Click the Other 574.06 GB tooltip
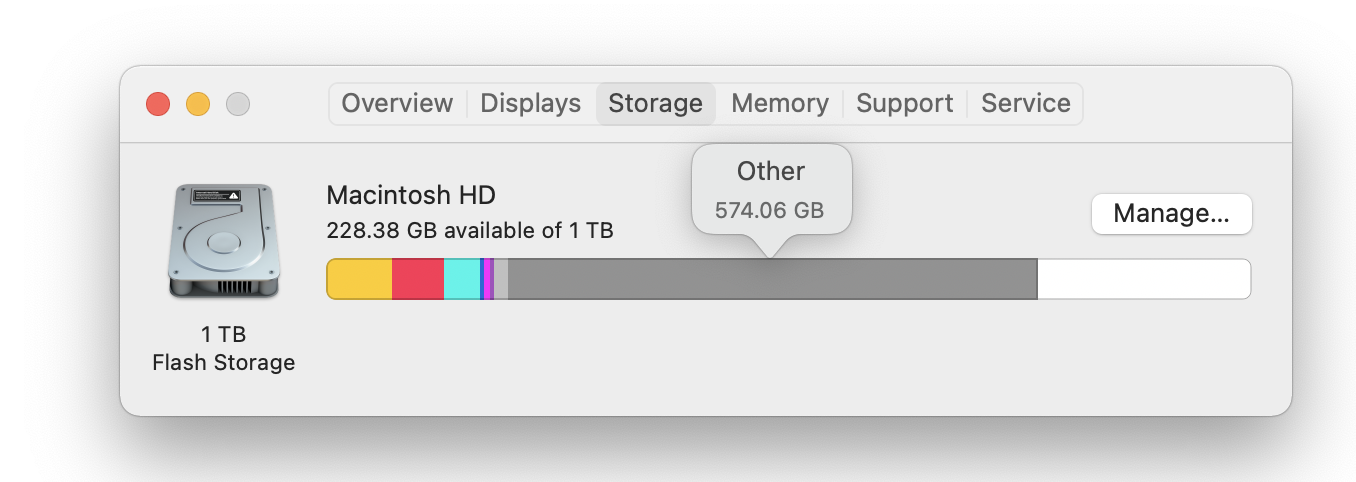 point(771,190)
